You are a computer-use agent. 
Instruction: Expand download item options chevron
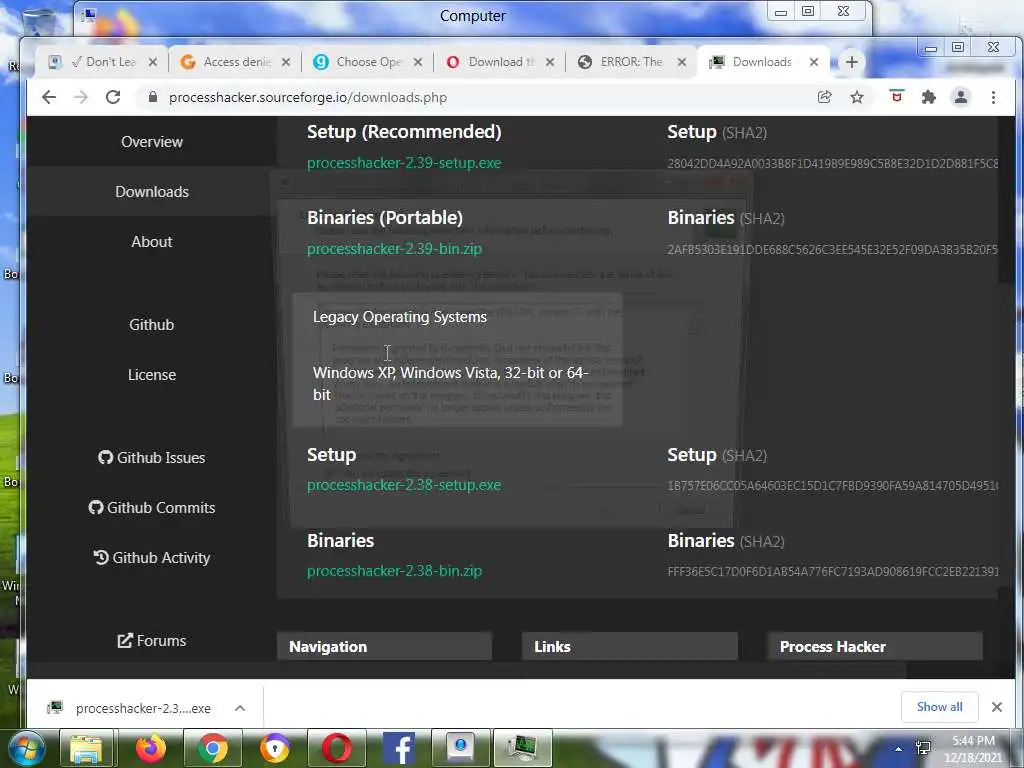click(240, 708)
